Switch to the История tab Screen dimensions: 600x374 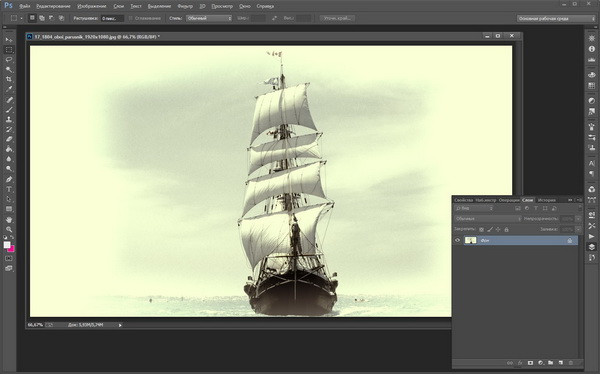tap(546, 200)
